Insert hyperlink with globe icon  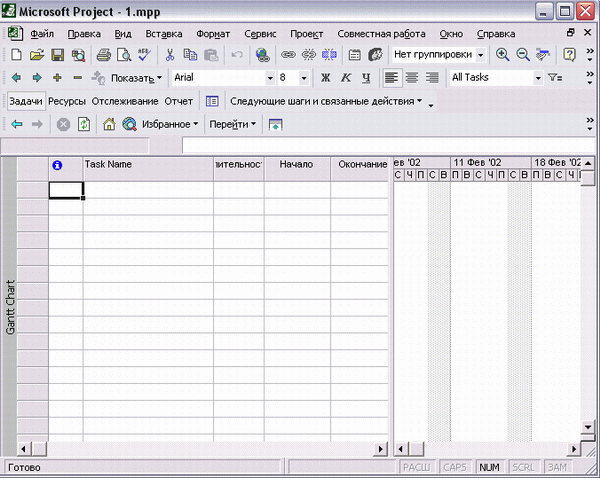click(x=262, y=55)
